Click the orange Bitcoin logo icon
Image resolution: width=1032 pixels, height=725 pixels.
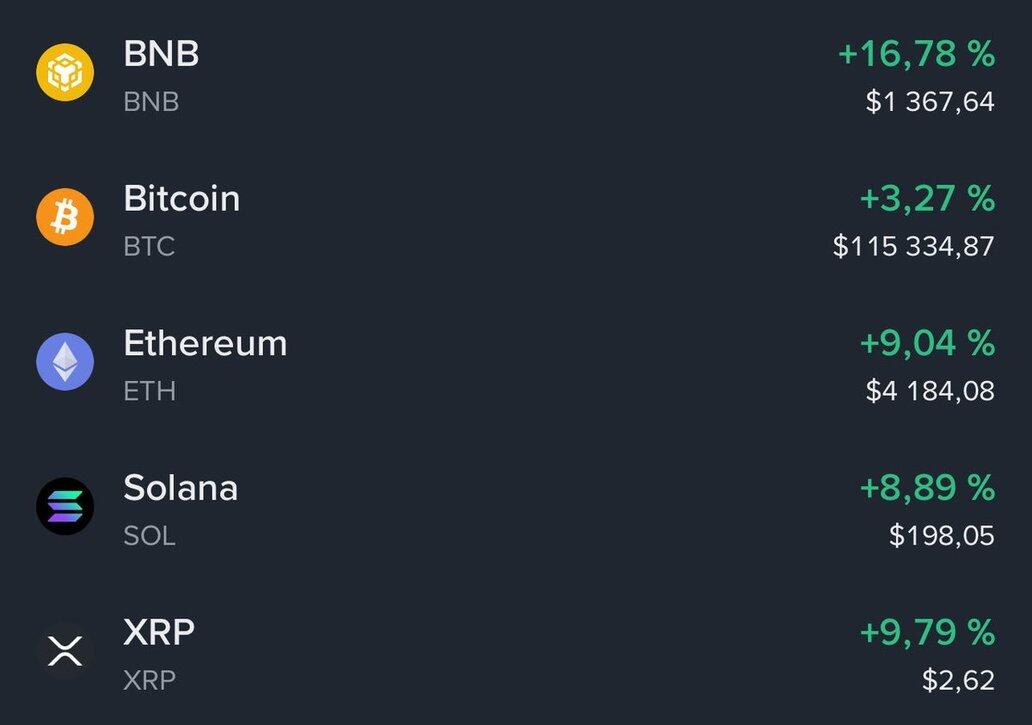(x=65, y=217)
